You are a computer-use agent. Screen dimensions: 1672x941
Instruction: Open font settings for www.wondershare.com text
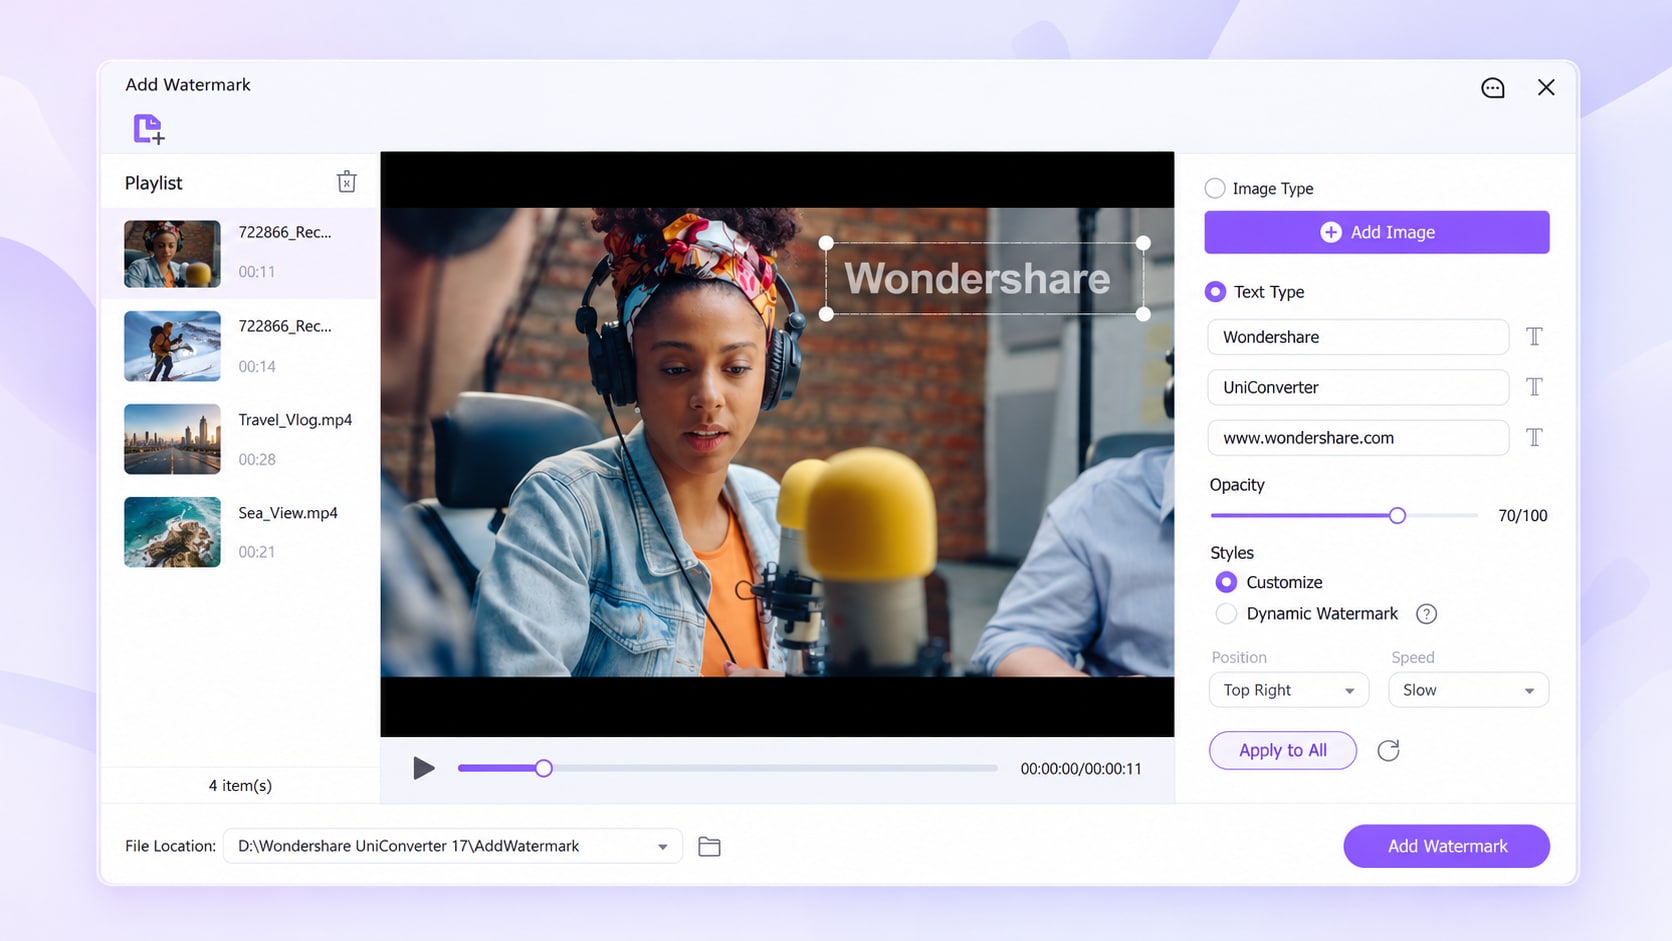[1534, 437]
